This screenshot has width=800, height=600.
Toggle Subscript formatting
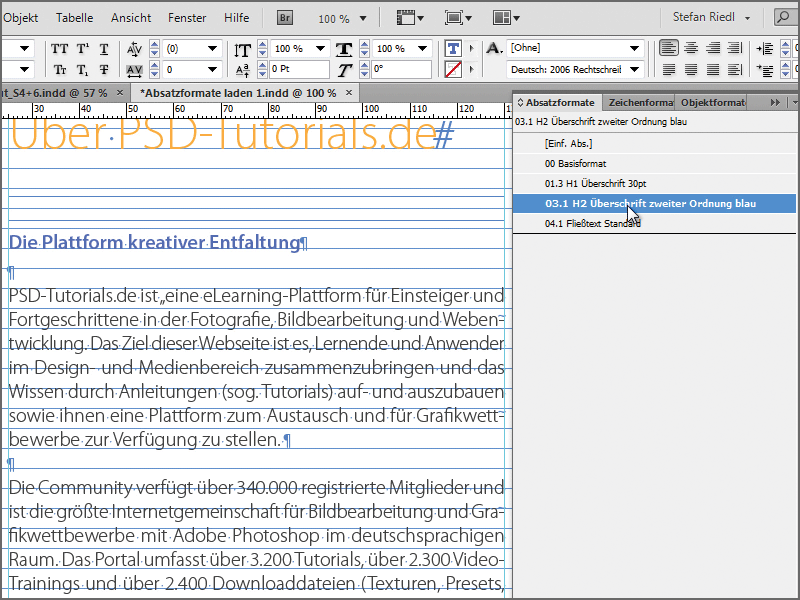coord(83,70)
